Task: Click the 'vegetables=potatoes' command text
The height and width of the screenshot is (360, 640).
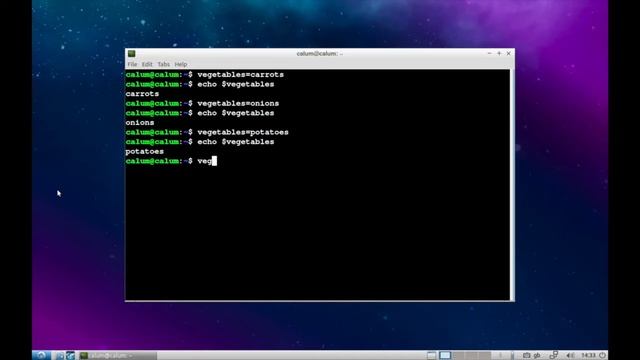Action: click(243, 132)
